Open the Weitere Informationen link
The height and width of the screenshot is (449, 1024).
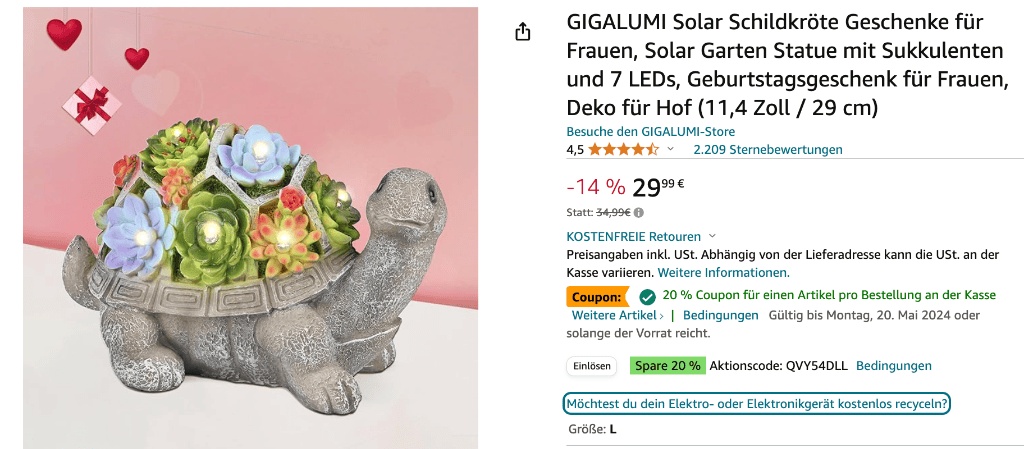[723, 272]
